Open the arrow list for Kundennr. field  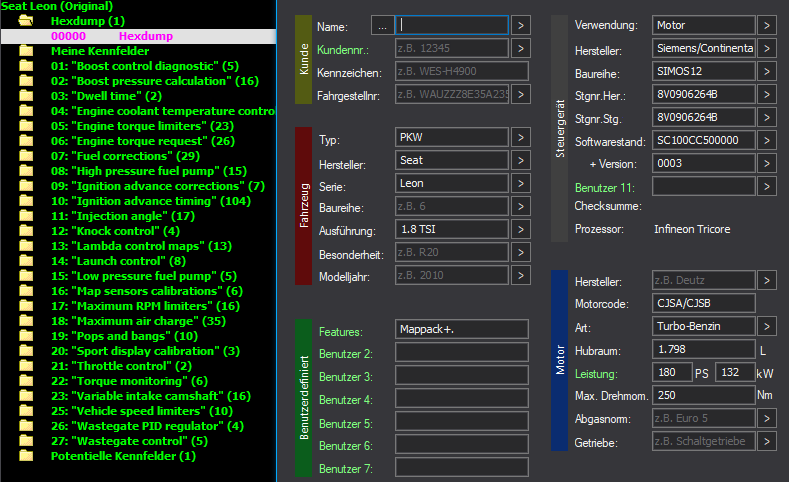tap(521, 48)
